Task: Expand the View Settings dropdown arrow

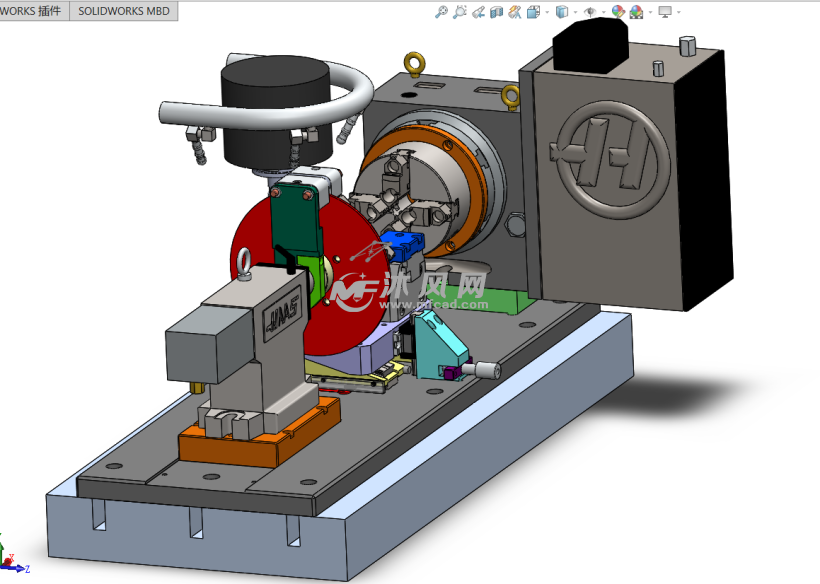Action: (678, 13)
